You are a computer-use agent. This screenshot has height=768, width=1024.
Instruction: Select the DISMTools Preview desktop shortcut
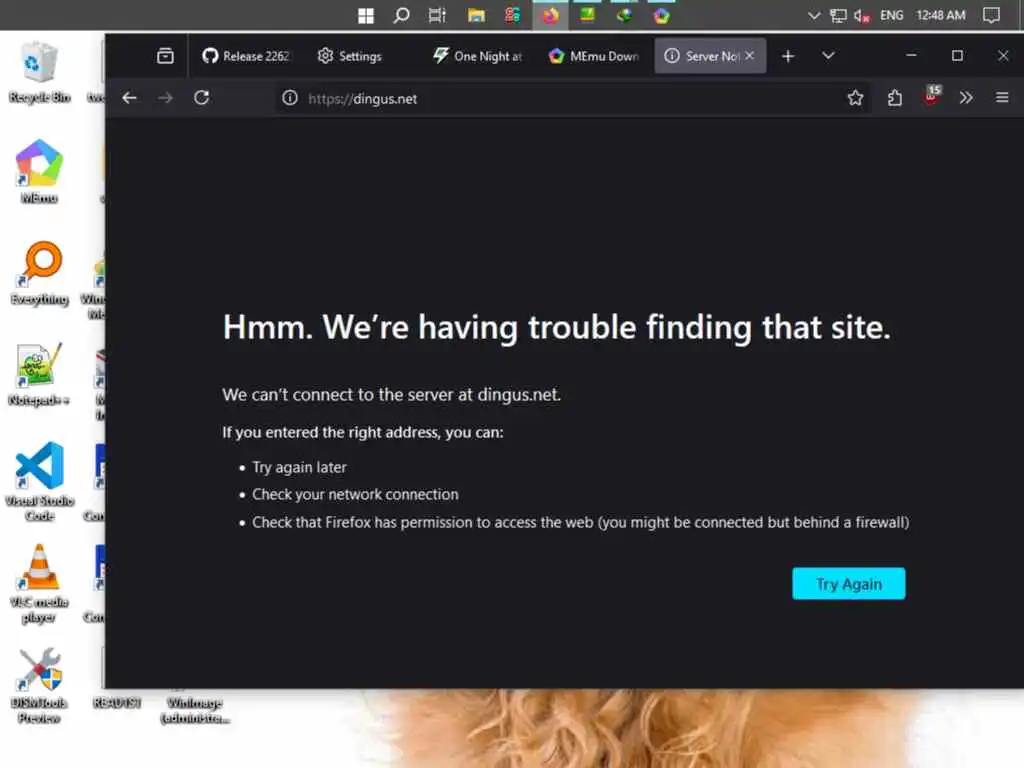point(39,686)
